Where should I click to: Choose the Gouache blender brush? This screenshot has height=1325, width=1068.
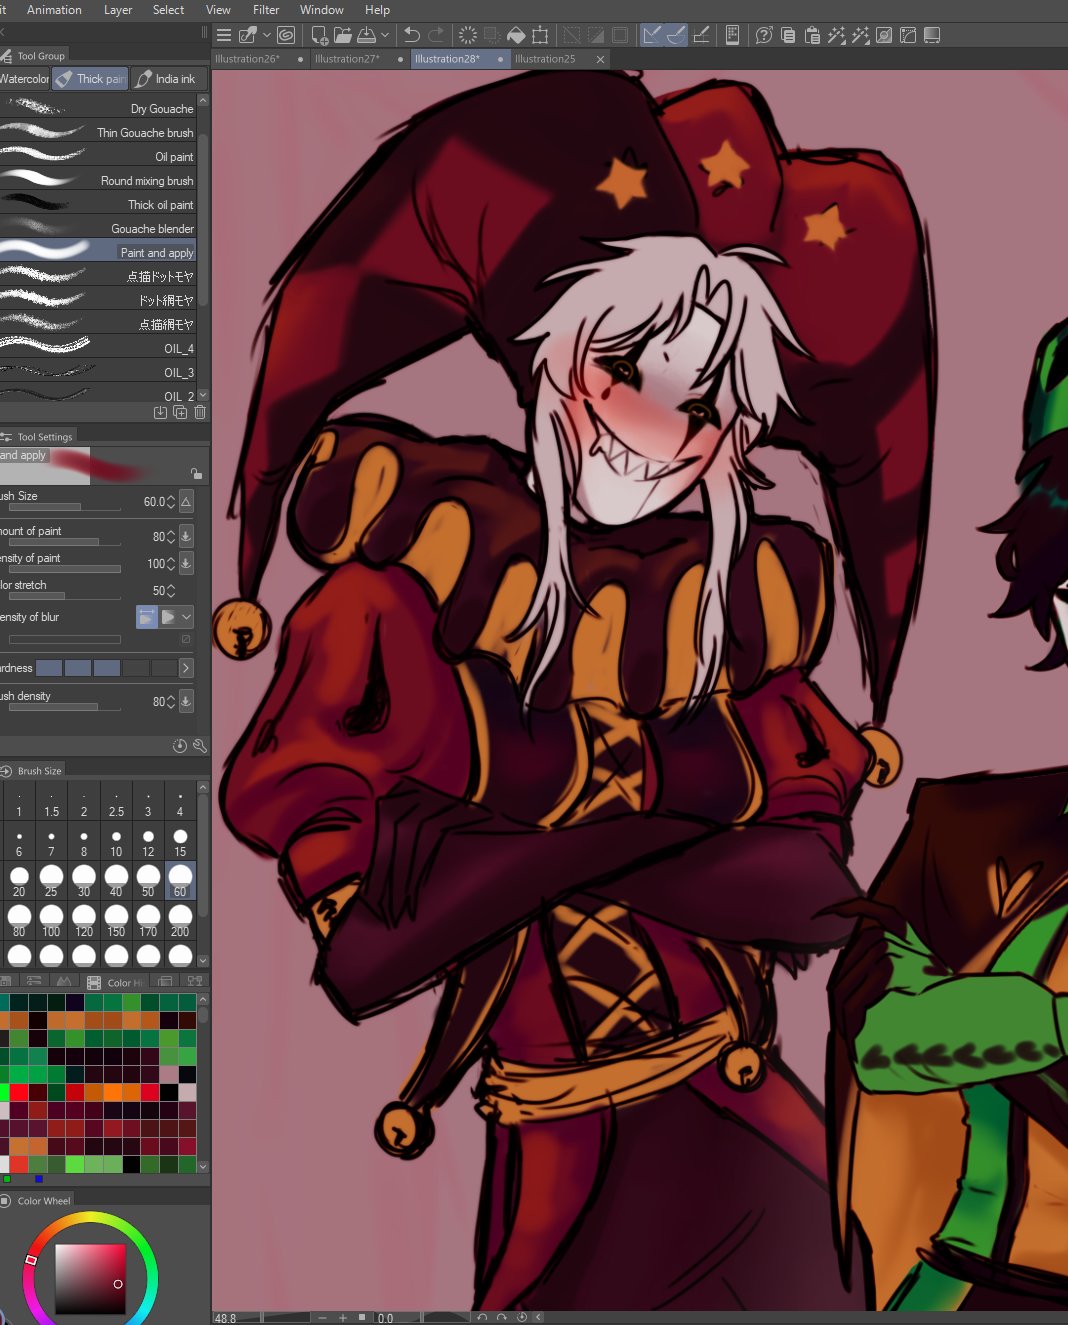(x=98, y=228)
